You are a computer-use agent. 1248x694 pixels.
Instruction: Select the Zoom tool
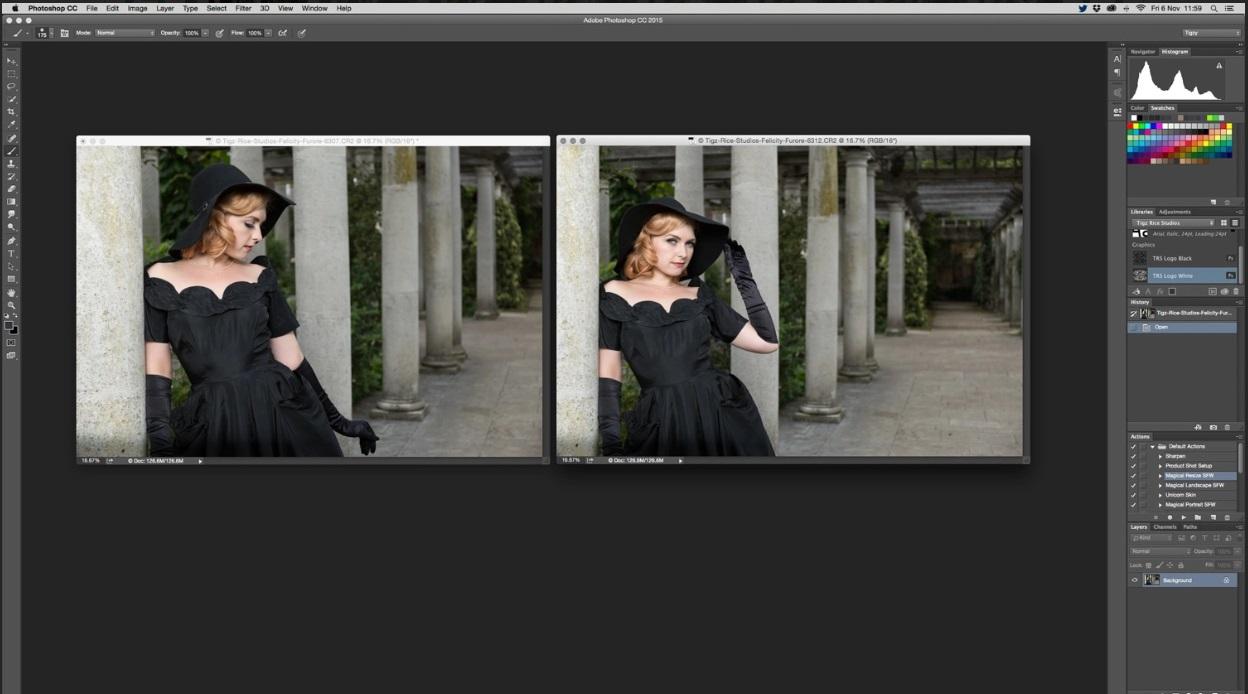12,306
